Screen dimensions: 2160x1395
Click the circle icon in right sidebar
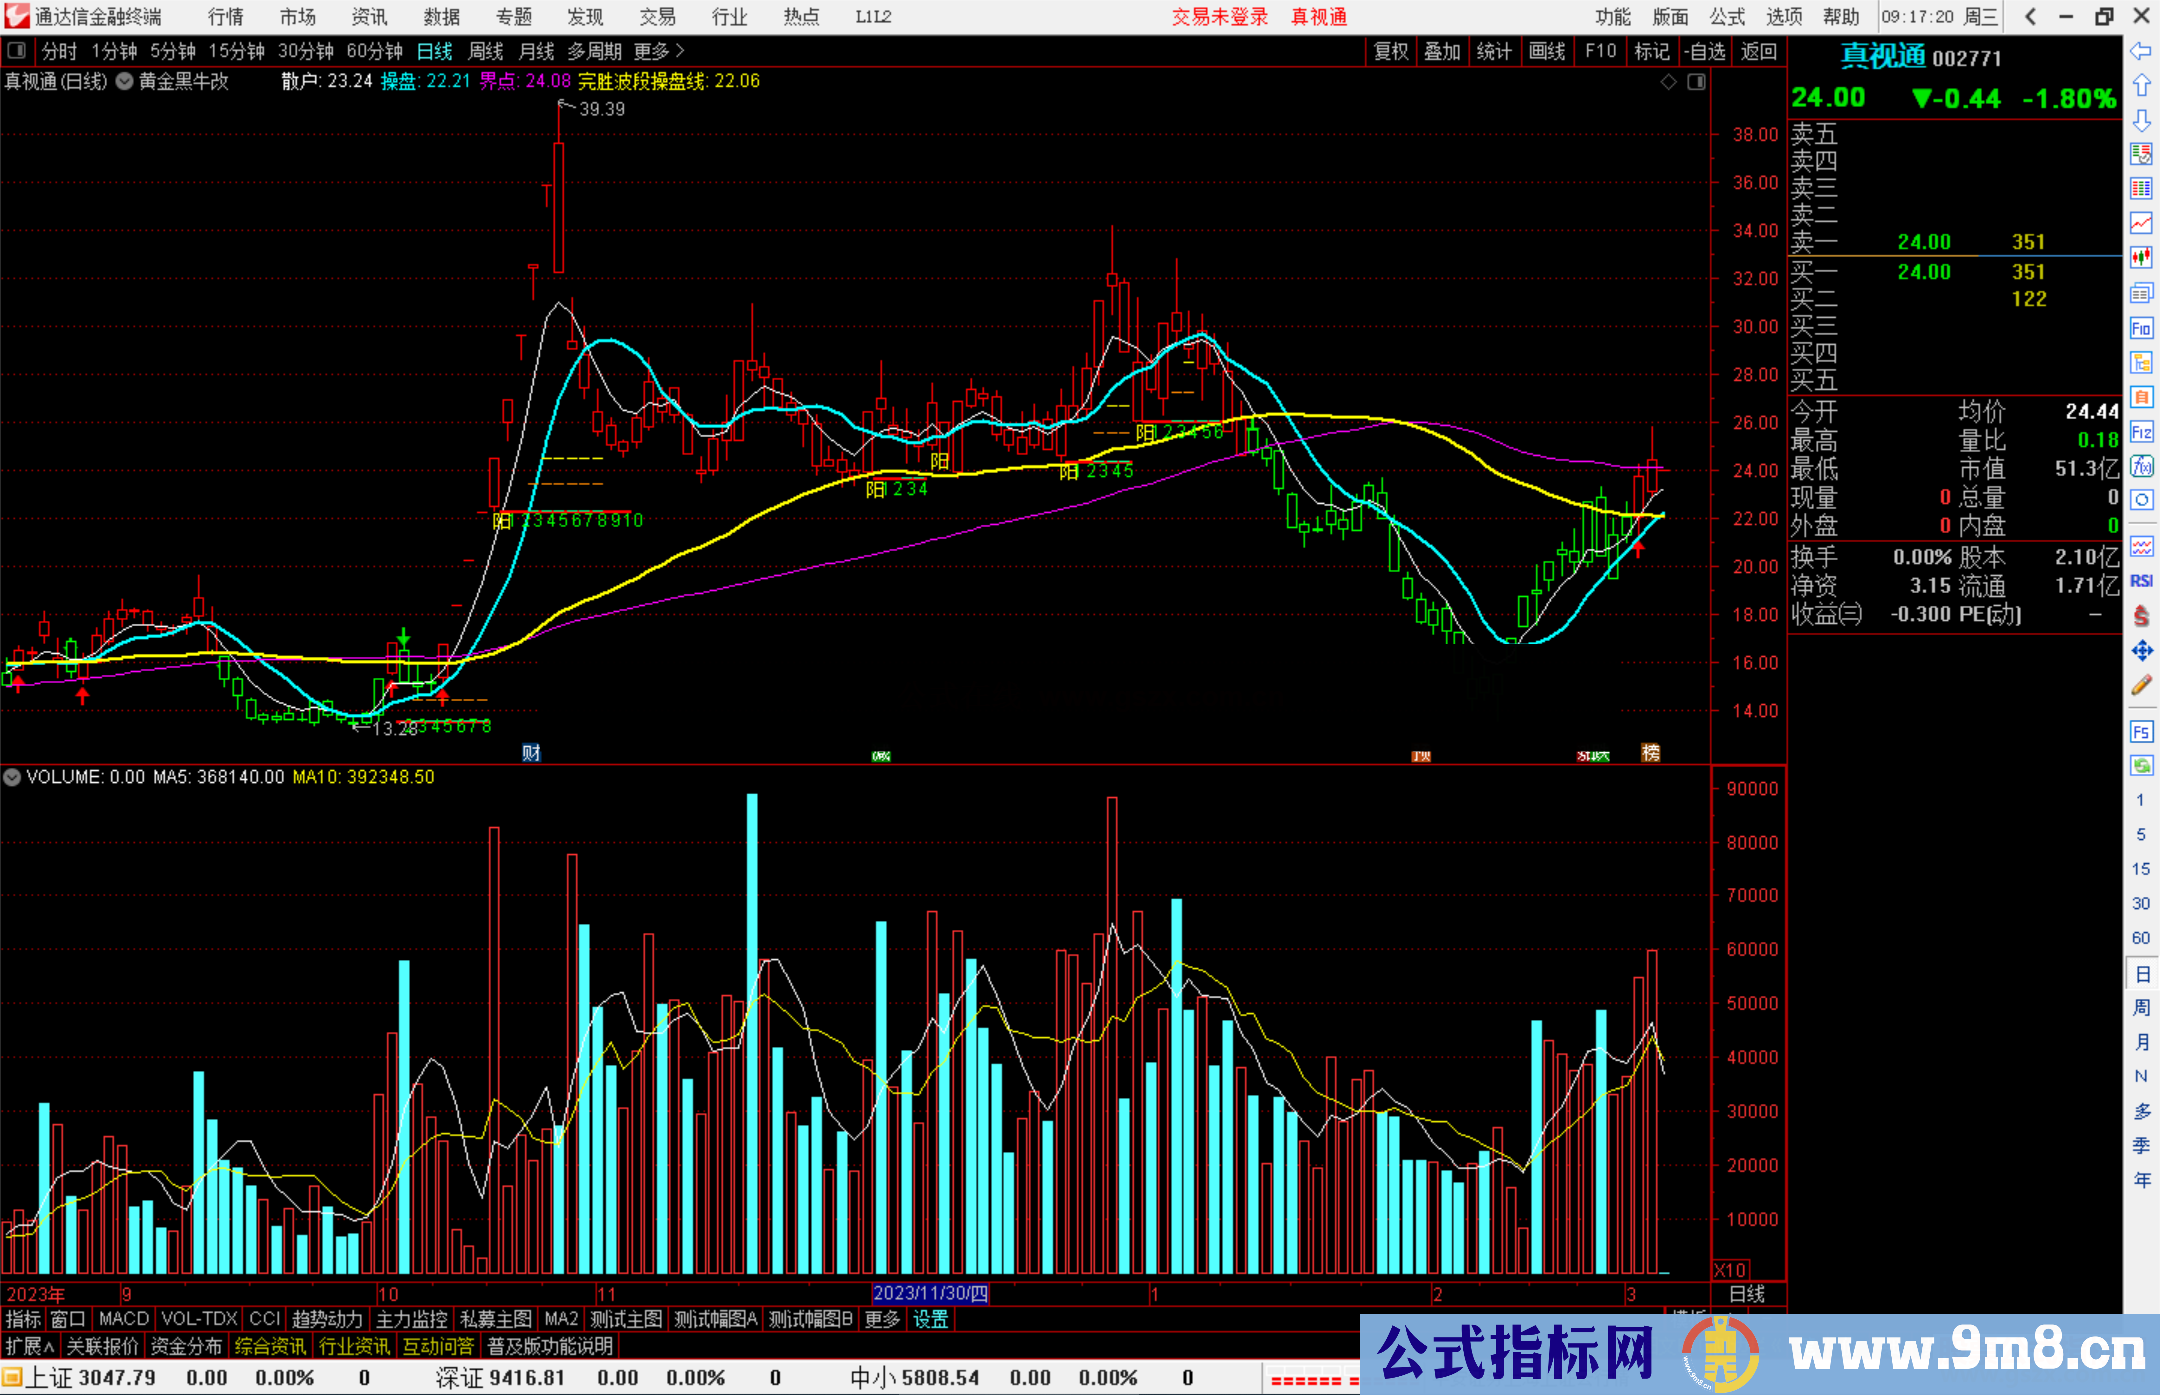pyautogui.click(x=2141, y=500)
